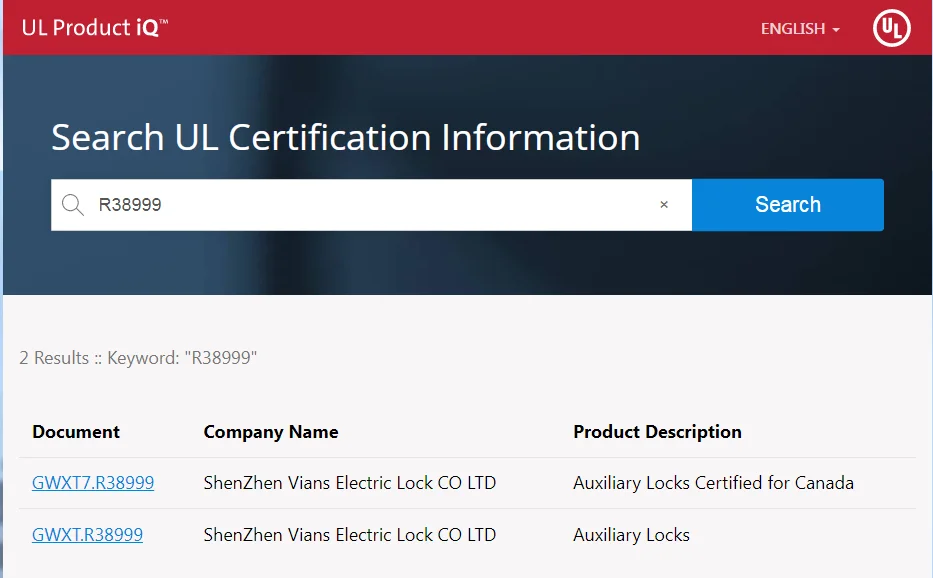Click the Company Name column header
Viewport: 933px width, 578px height.
[x=271, y=432]
